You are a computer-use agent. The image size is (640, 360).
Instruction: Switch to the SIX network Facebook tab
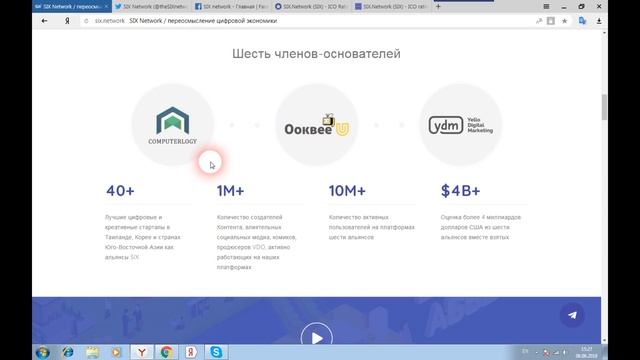[x=231, y=7]
